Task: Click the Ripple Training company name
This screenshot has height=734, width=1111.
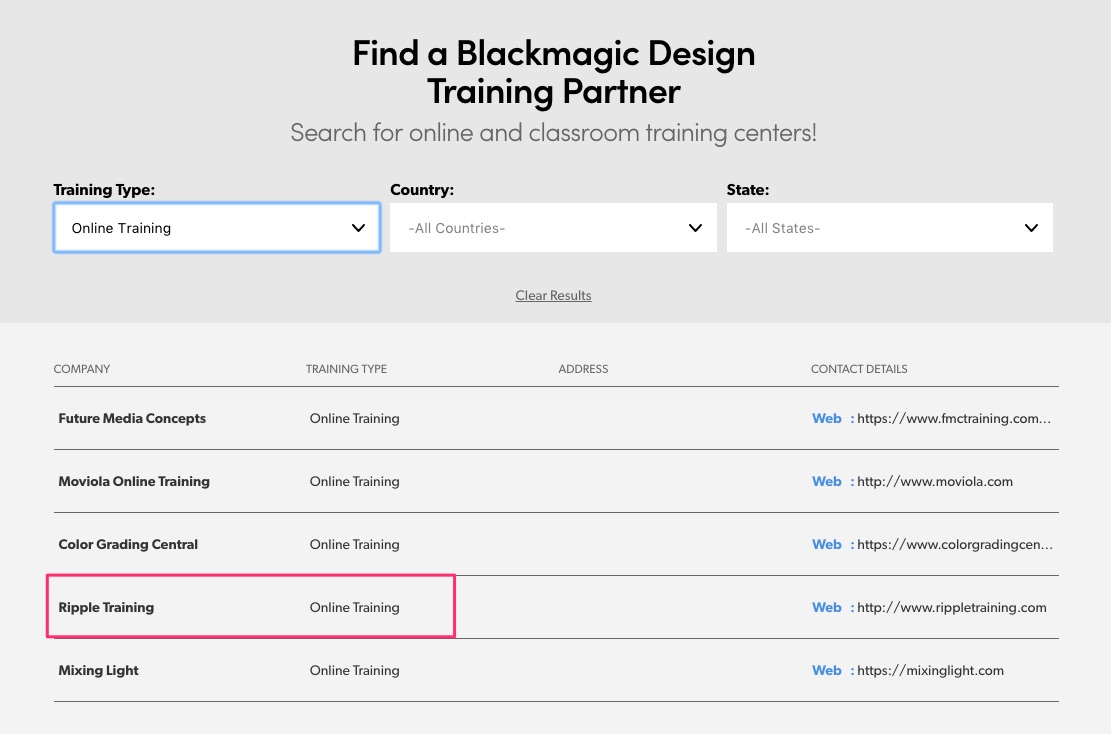Action: [106, 608]
